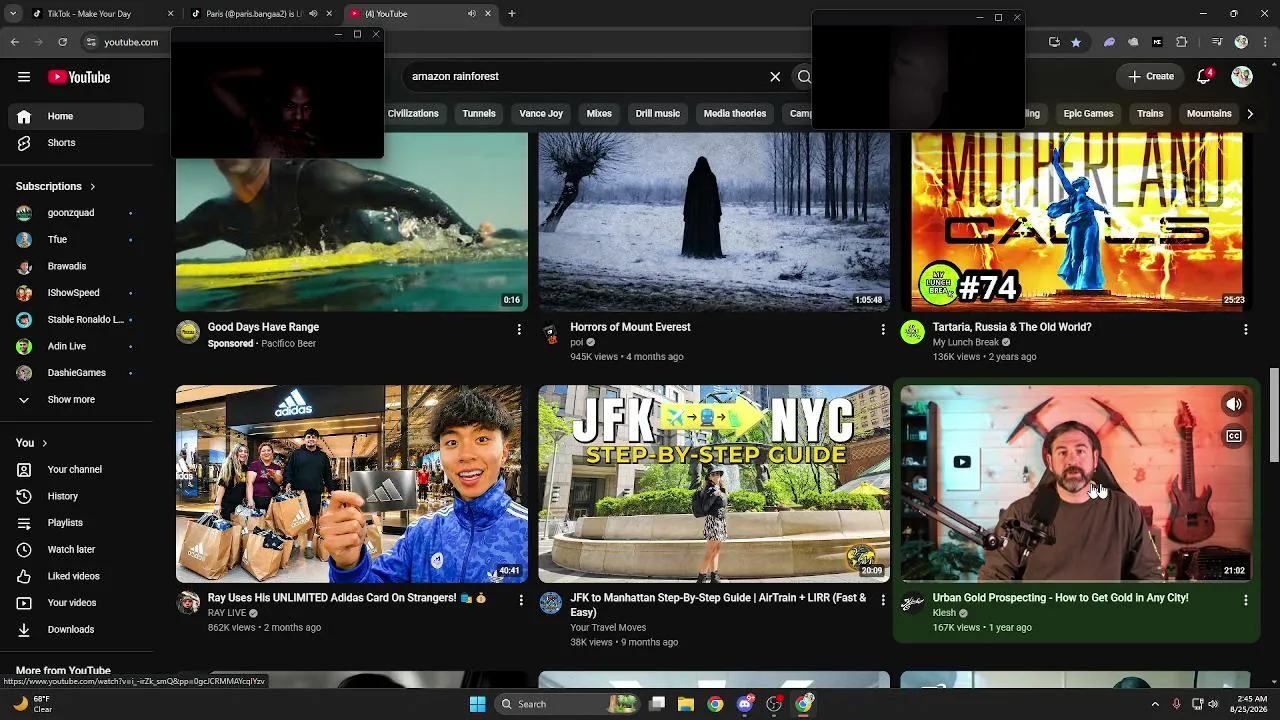Select the Mountains topic chip
The width and height of the screenshot is (1280, 720).
point(1209,114)
